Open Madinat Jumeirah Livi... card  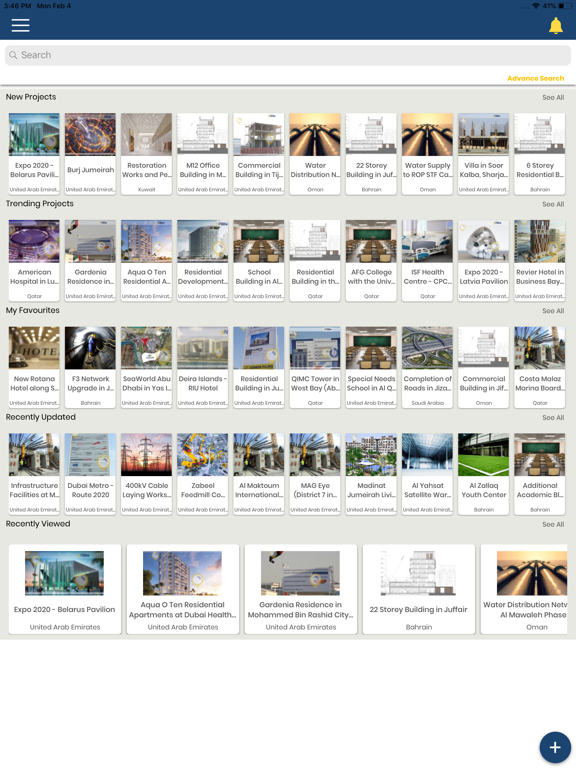tap(371, 474)
